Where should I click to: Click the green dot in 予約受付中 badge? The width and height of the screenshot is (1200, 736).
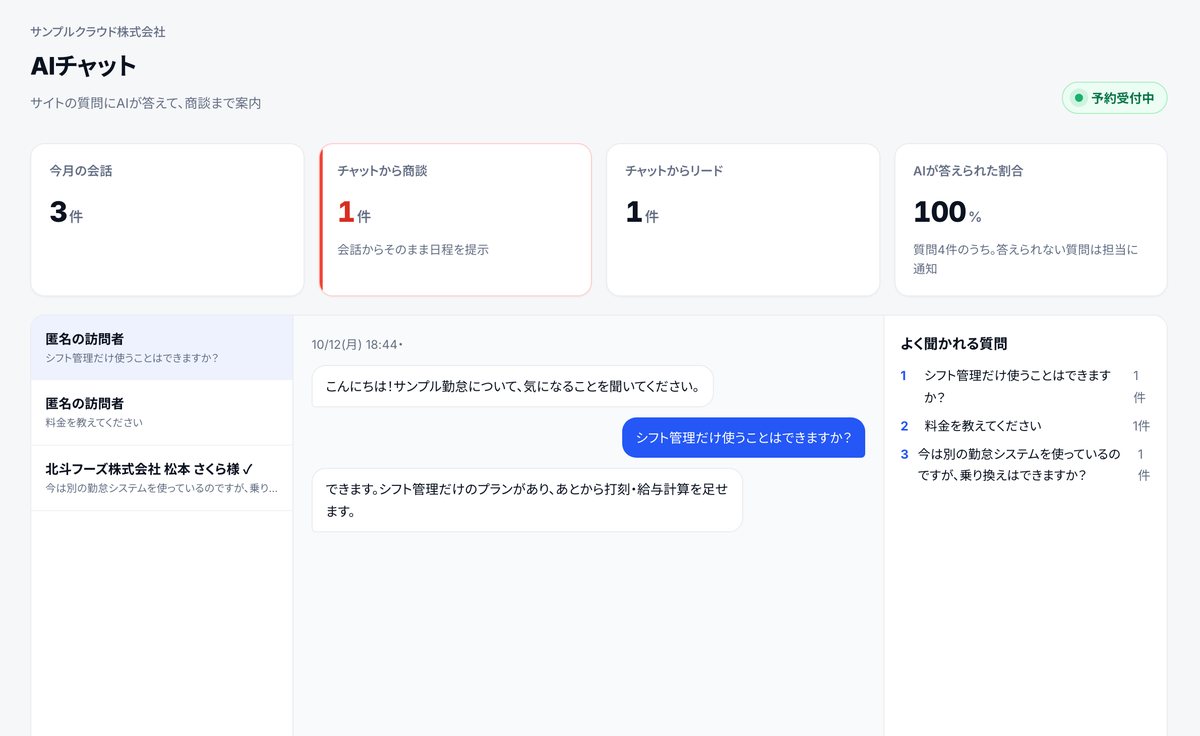(1078, 98)
